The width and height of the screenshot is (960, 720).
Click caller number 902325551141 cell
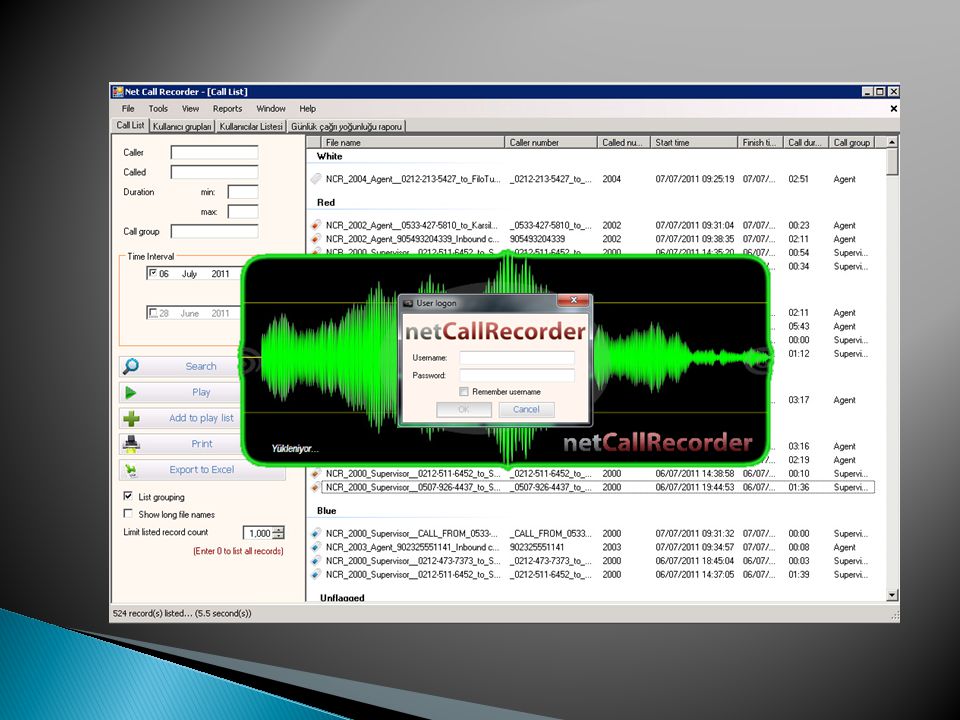[537, 547]
